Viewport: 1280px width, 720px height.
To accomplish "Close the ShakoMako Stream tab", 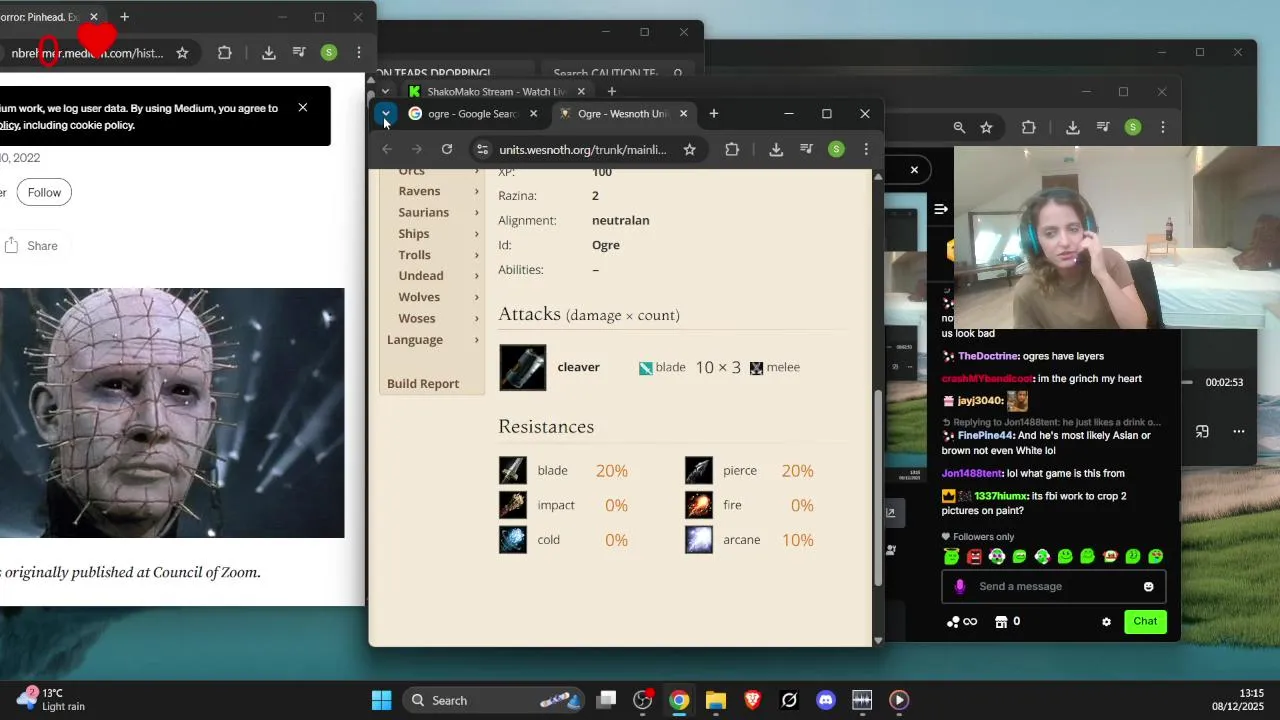I will click(x=581, y=92).
